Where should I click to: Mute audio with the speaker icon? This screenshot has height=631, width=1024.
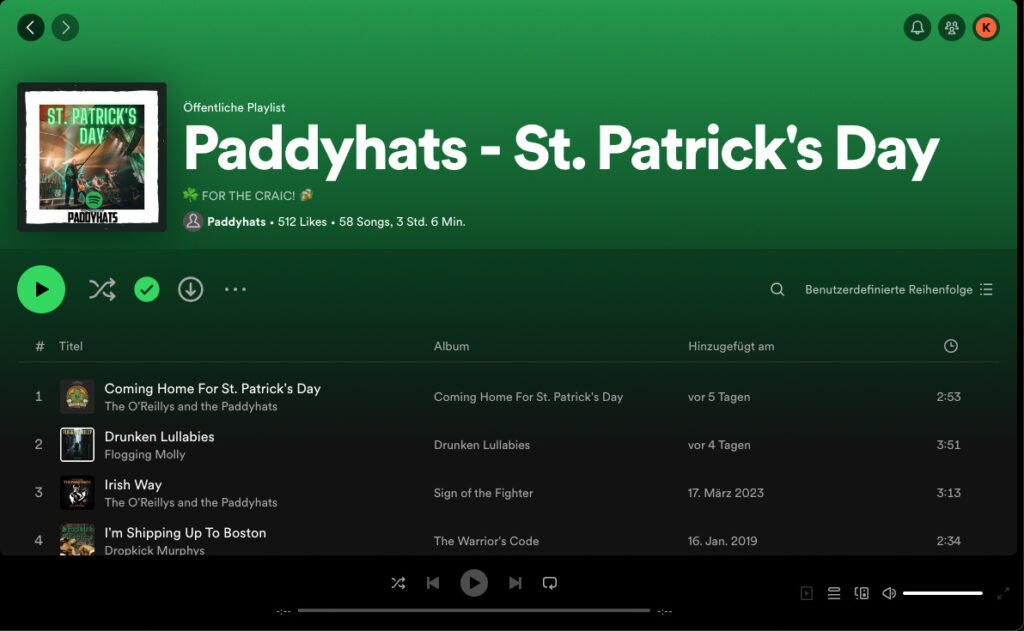889,593
